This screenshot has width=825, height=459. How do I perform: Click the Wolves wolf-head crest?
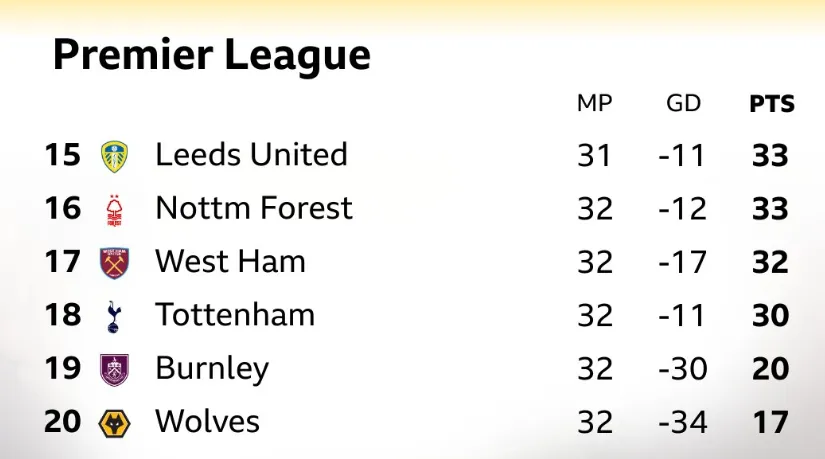pos(115,422)
